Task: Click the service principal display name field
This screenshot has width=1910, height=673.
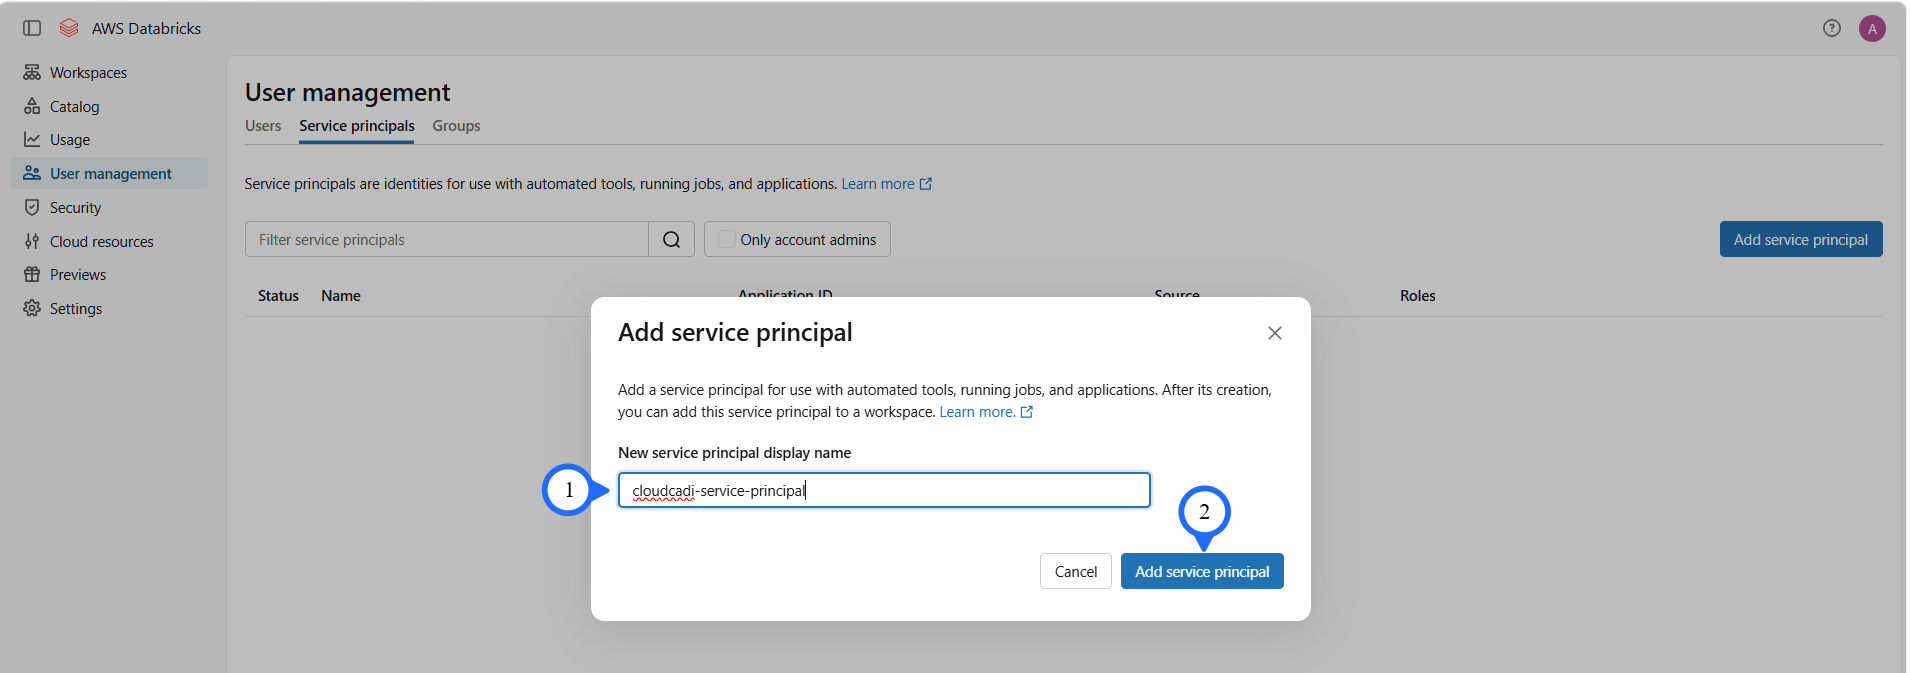Action: [884, 490]
